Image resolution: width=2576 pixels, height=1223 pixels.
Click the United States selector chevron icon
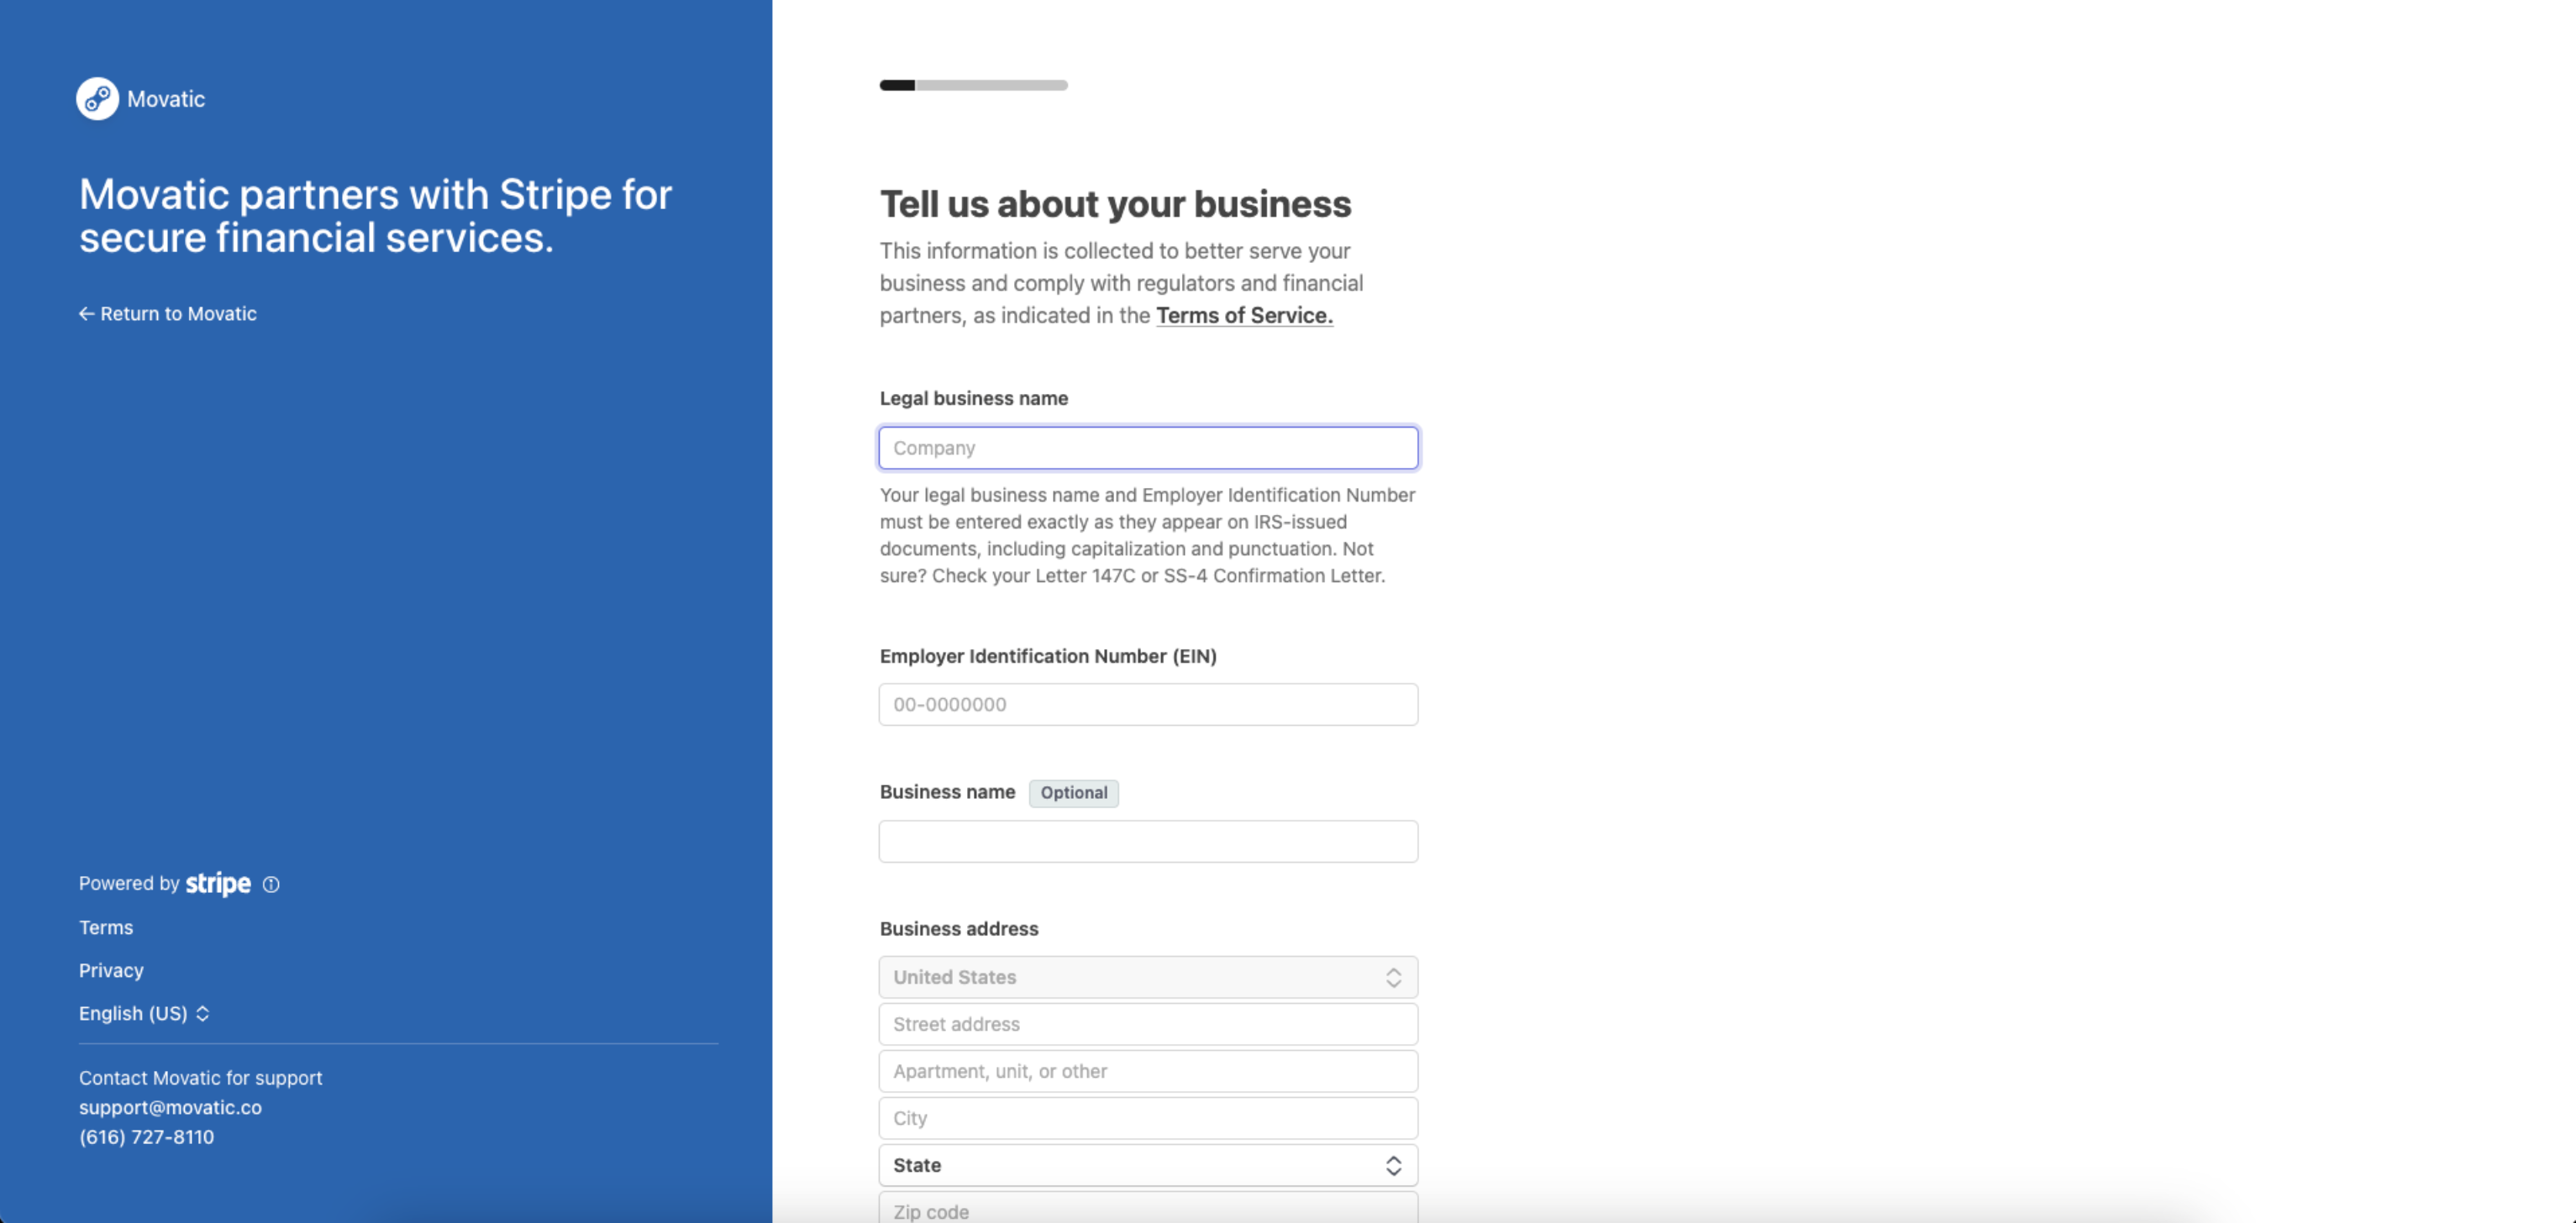tap(1393, 977)
